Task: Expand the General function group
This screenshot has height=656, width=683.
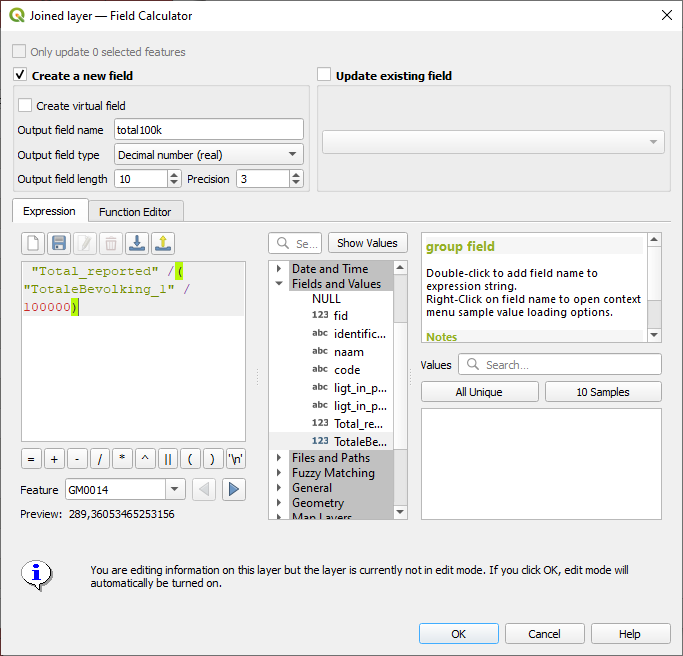Action: pyautogui.click(x=279, y=488)
